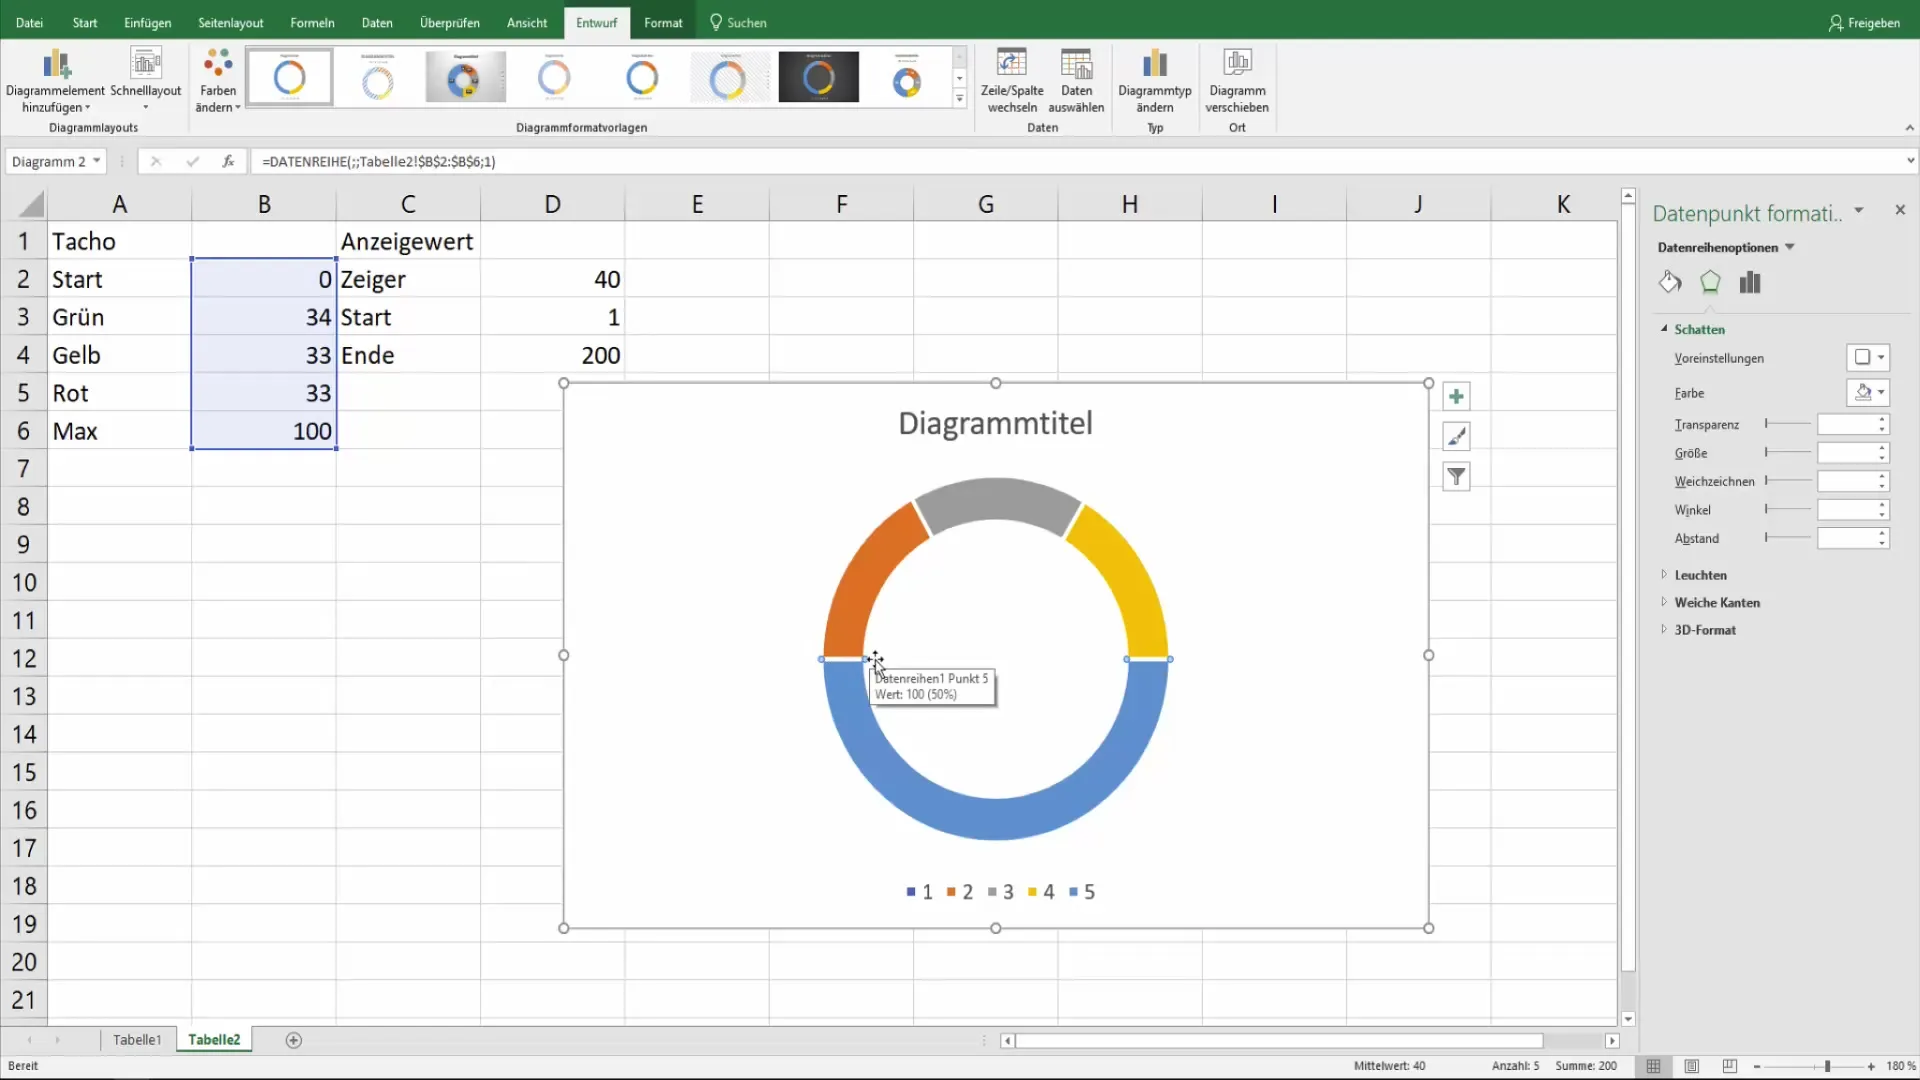Screen dimensions: 1920x1080
Task: Open Farben ändern color palette
Action: pyautogui.click(x=218, y=80)
